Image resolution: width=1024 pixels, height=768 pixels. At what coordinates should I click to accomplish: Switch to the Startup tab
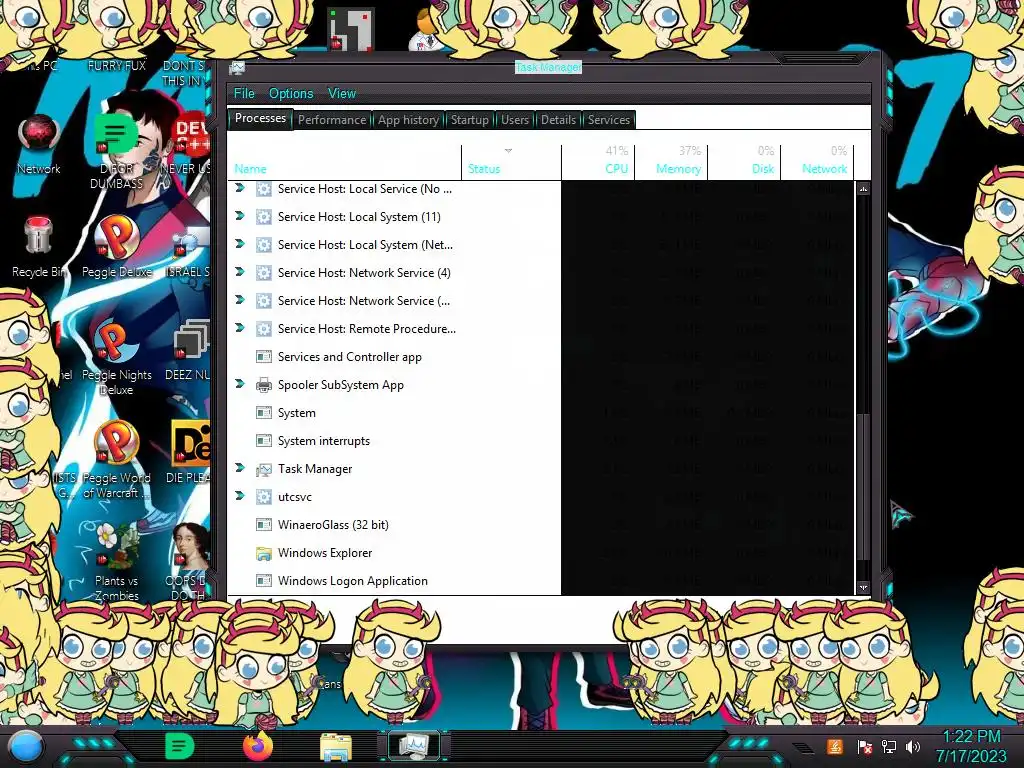[x=470, y=120]
